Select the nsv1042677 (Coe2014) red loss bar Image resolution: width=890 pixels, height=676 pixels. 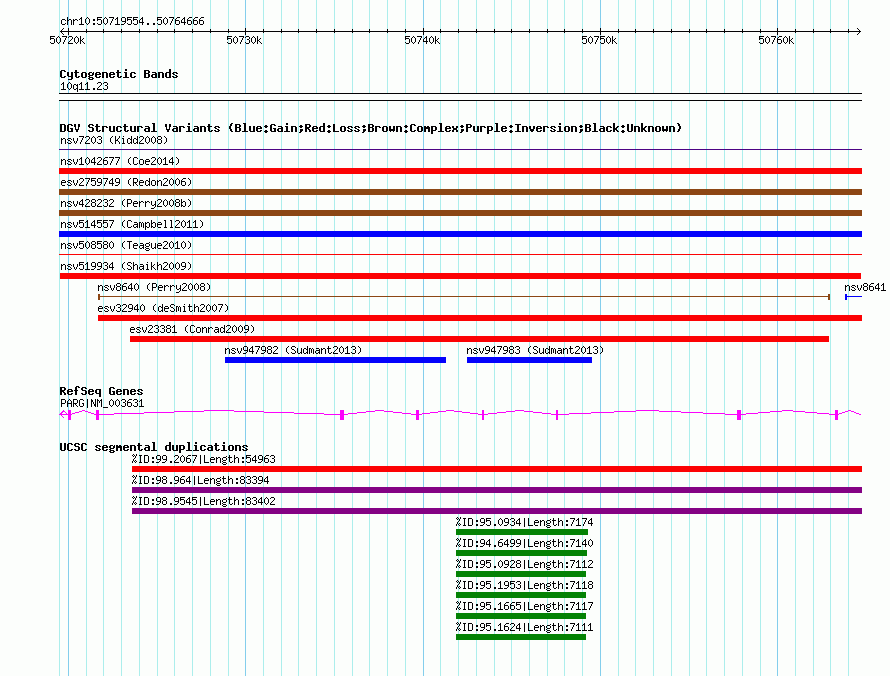tap(460, 171)
